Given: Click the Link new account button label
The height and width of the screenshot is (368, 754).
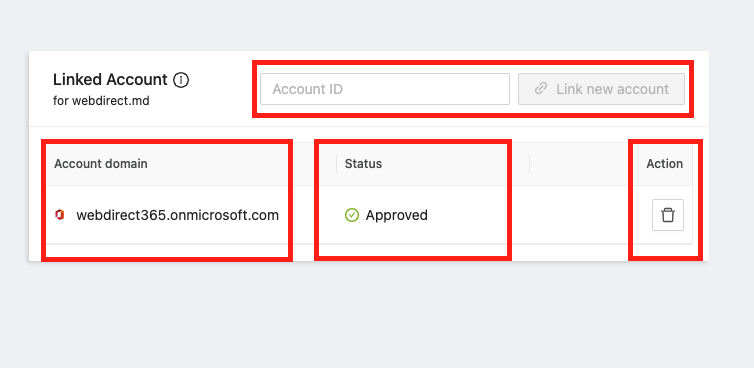Looking at the screenshot, I should (x=612, y=89).
